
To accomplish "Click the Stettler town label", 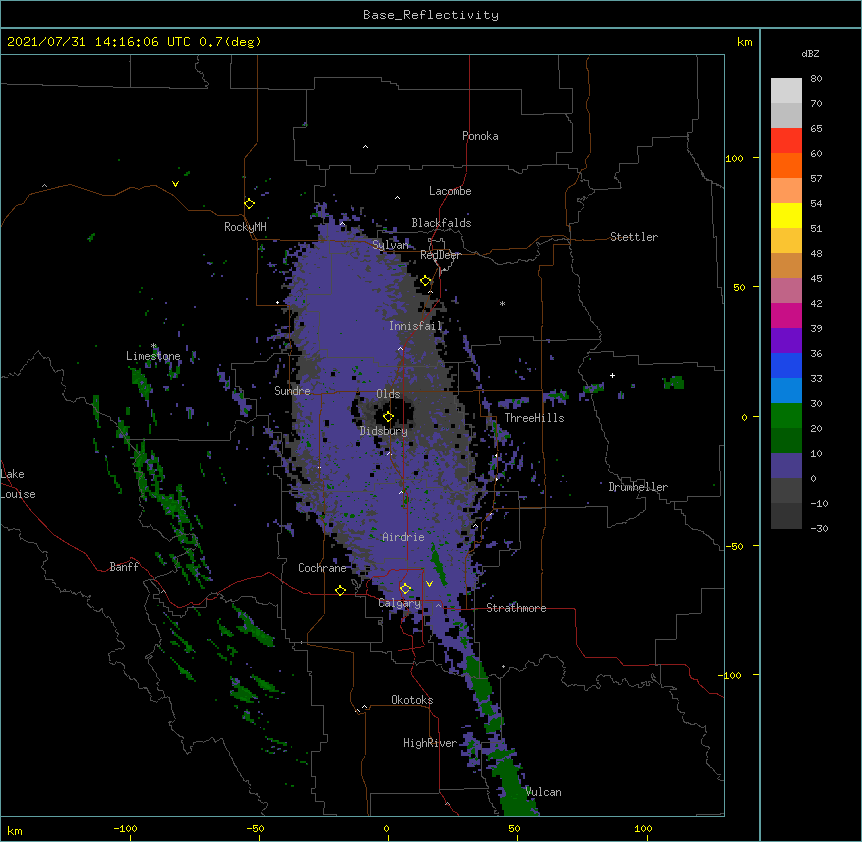I will 634,237.
